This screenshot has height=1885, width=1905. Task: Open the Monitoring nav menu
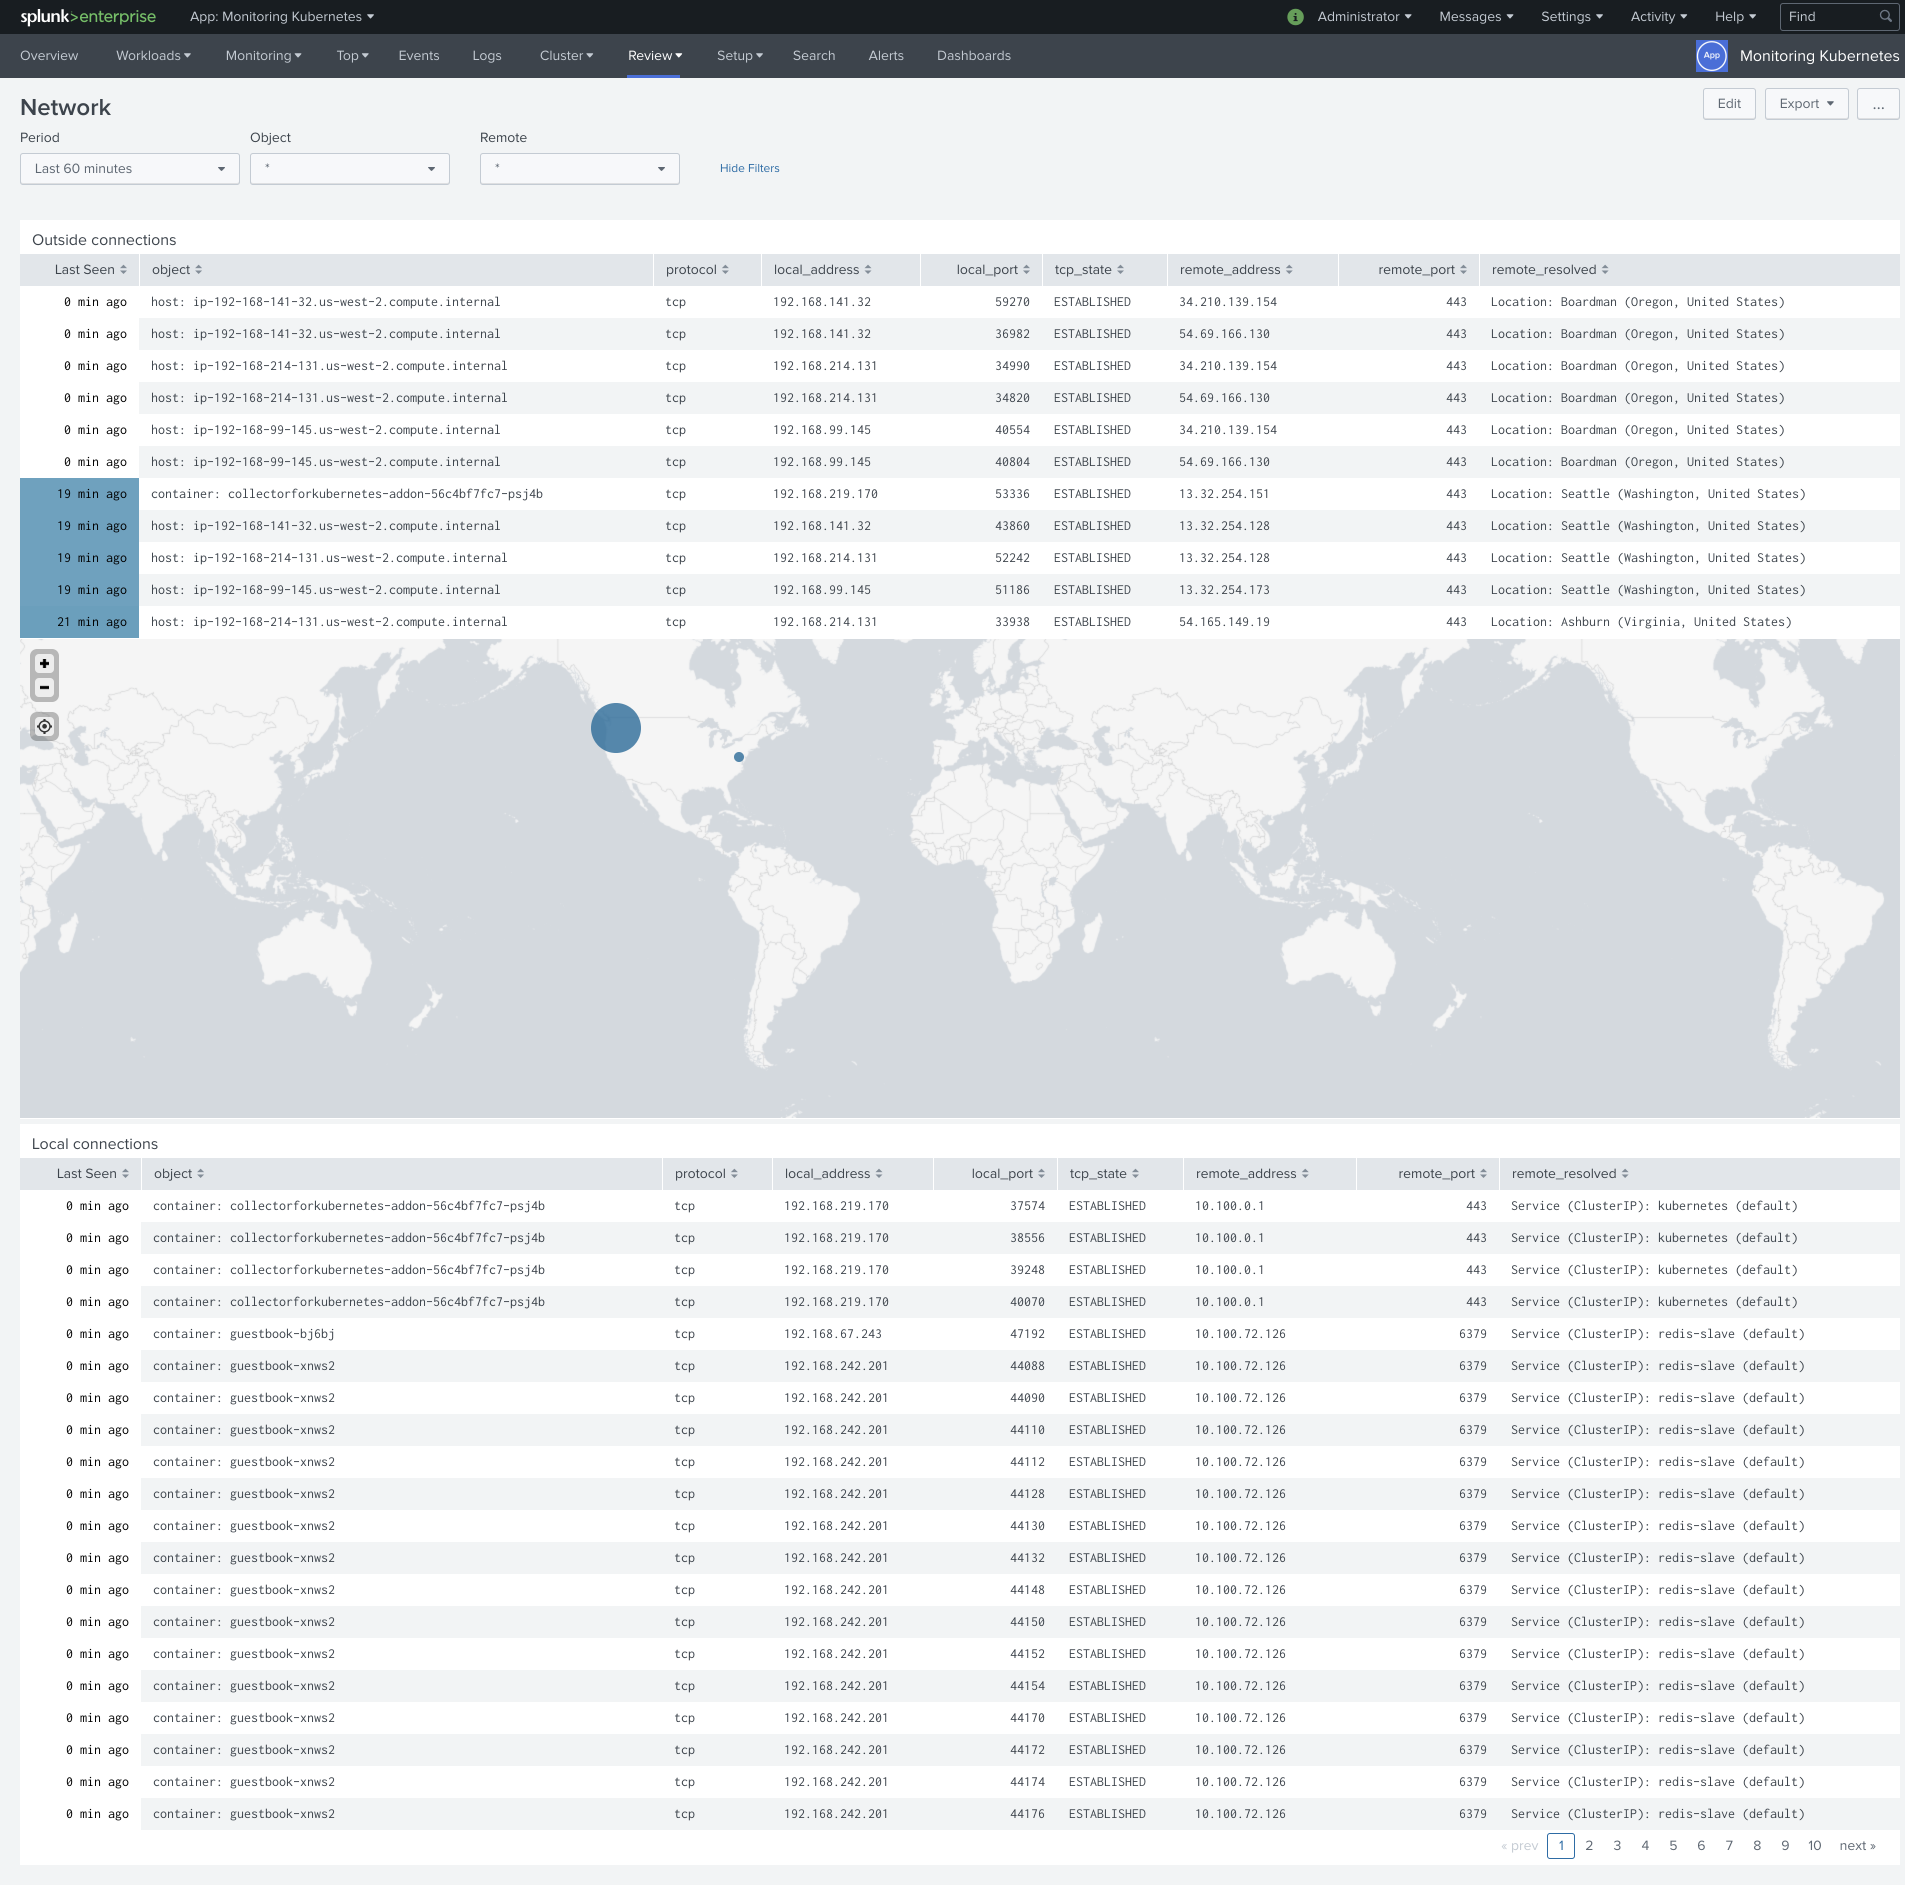[263, 56]
